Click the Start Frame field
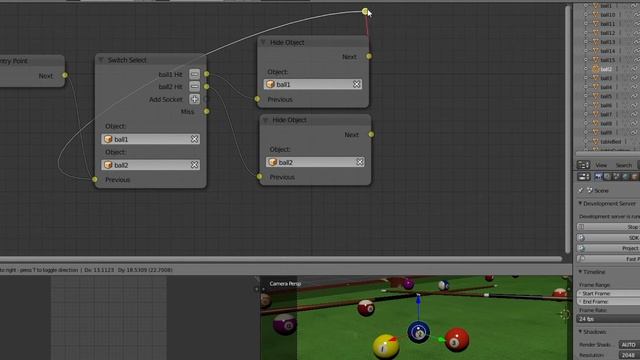The image size is (640, 360). 608,293
